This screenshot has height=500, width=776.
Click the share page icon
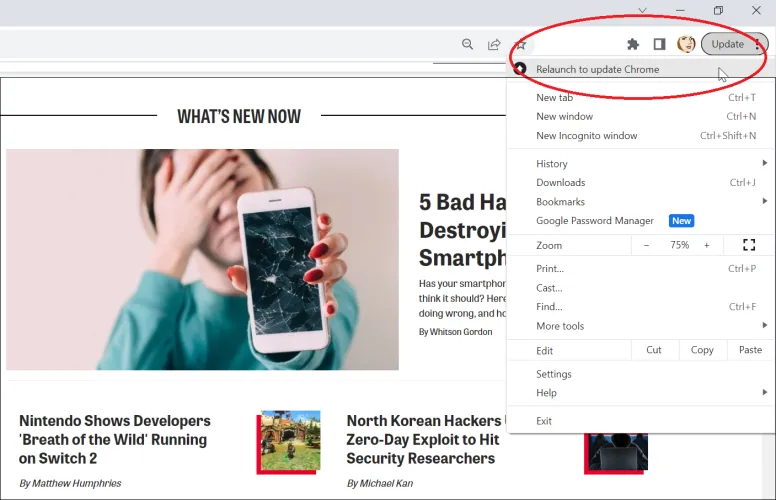(x=494, y=44)
